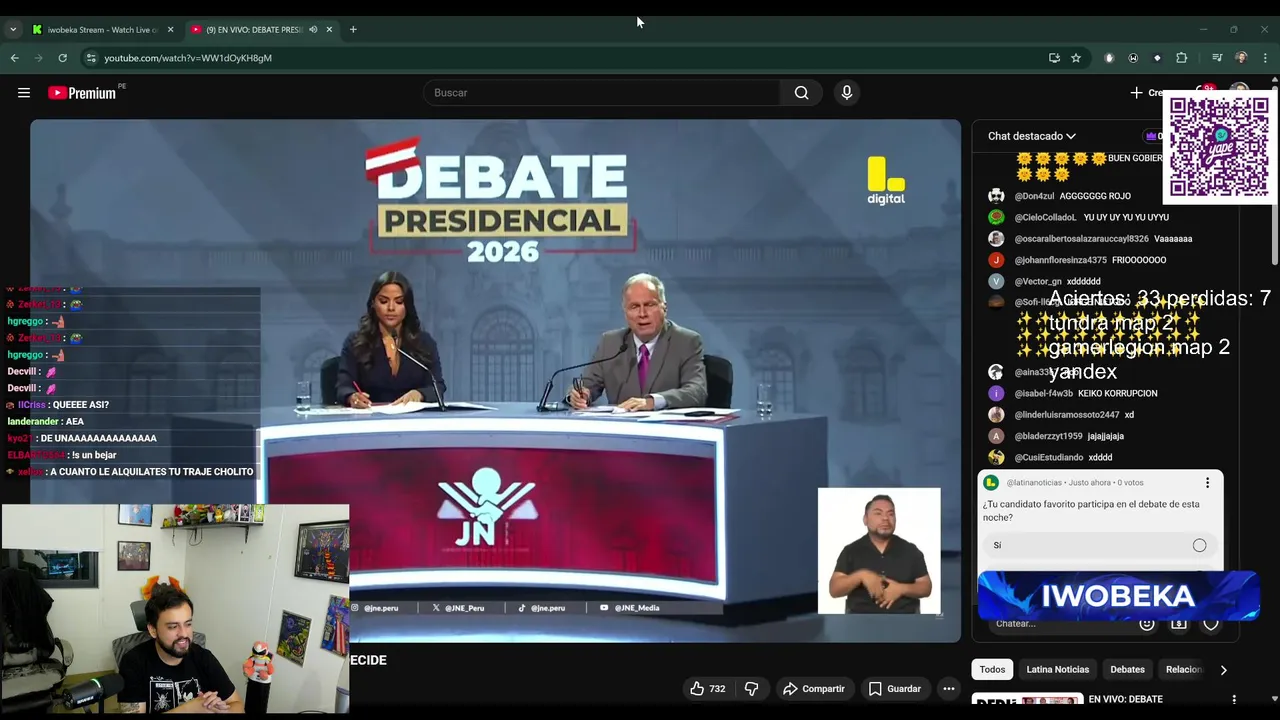Expand the Chat destacado dropdown
The image size is (1280, 720).
tap(1032, 136)
